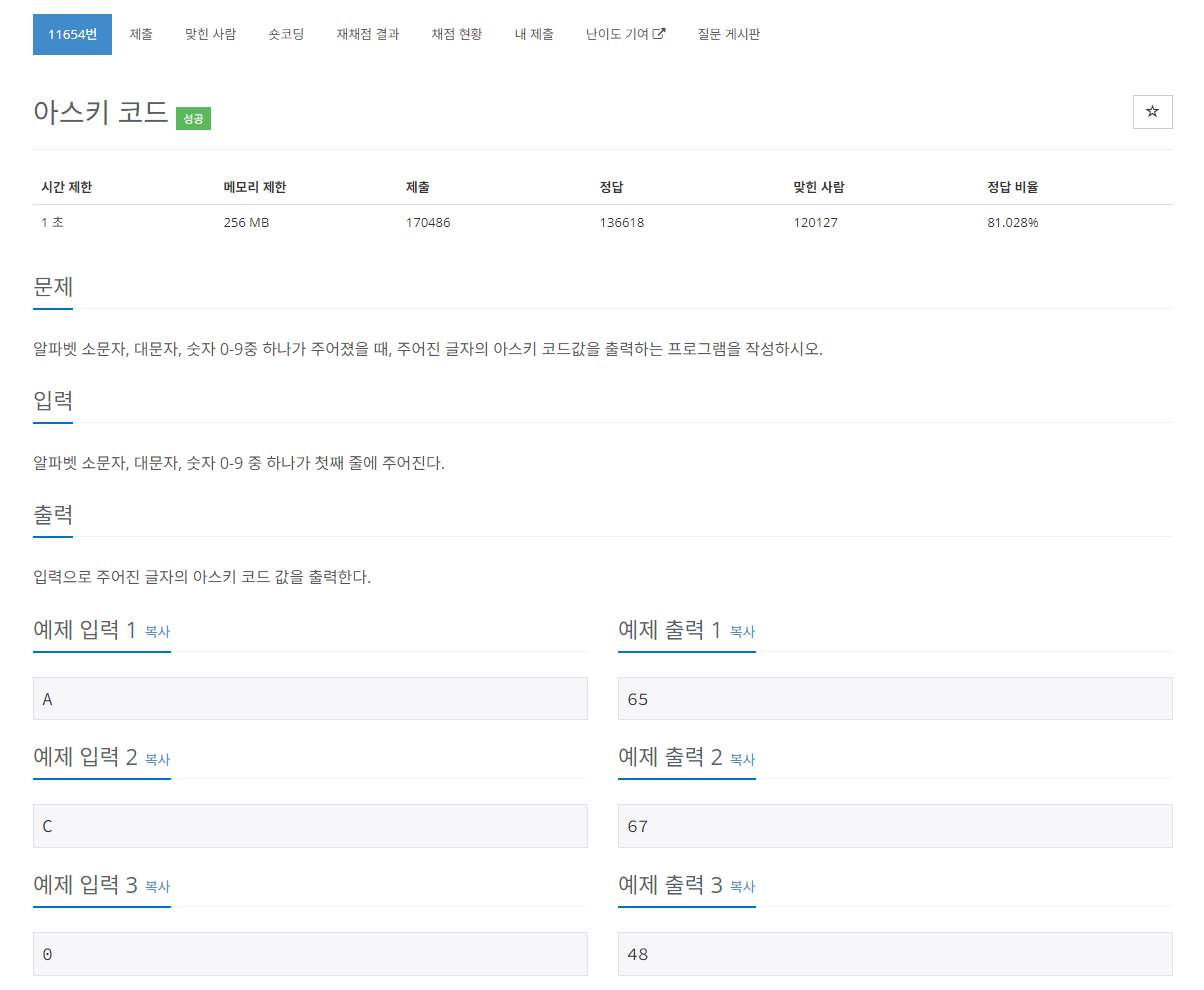Open the 11654번 problem tab

tap(72, 34)
